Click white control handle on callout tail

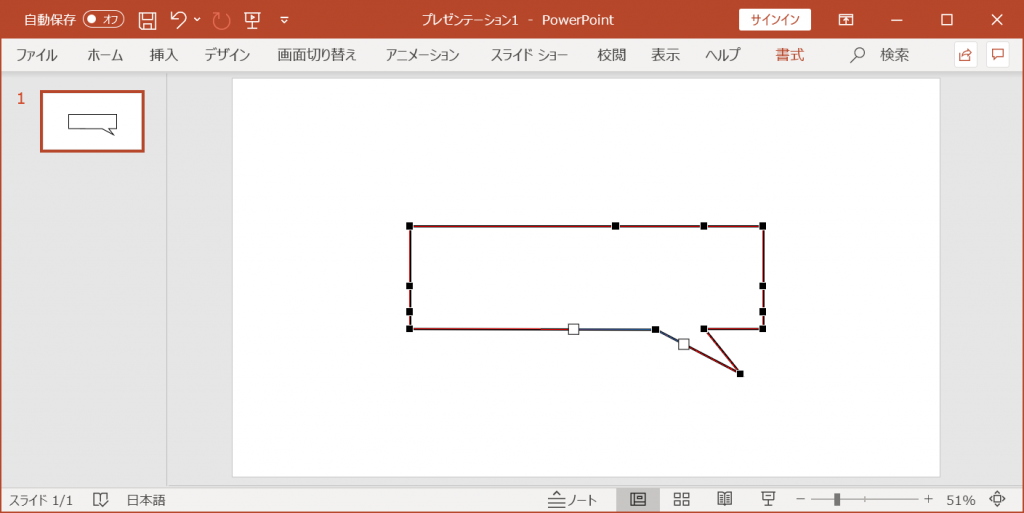coord(684,344)
